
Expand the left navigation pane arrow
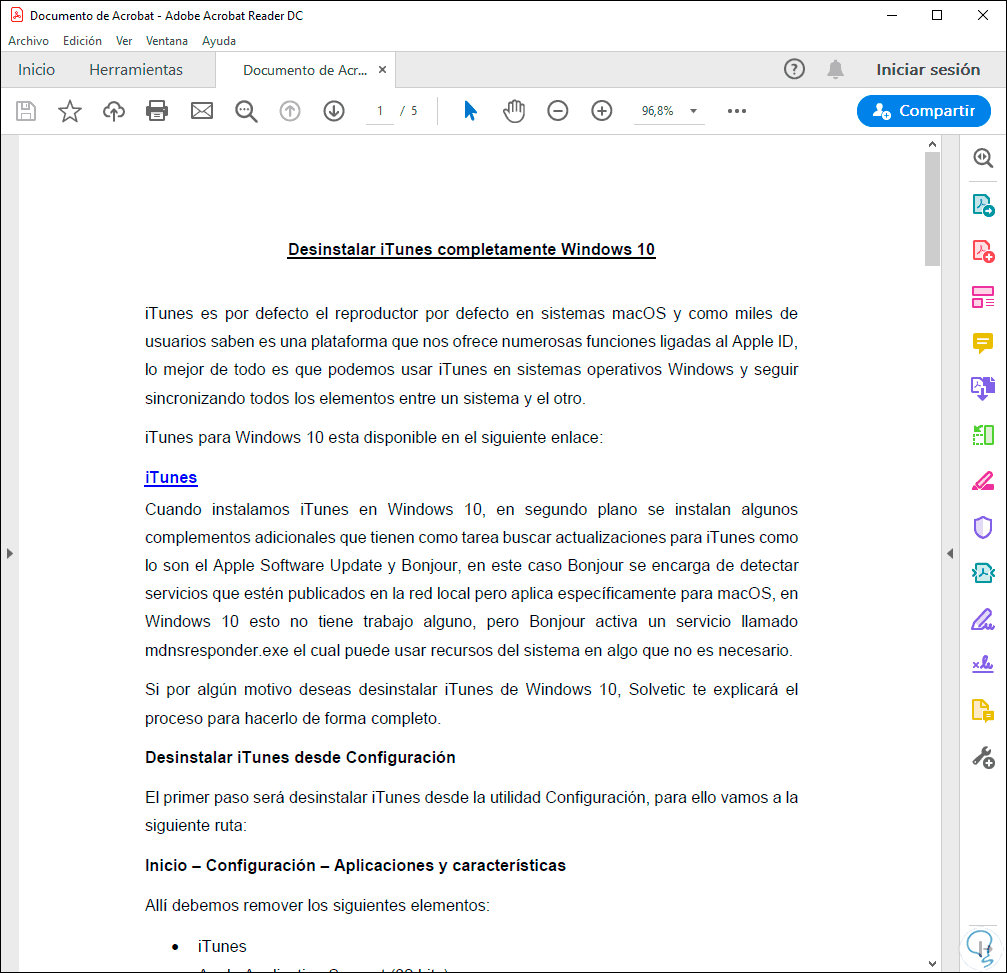pyautogui.click(x=9, y=553)
